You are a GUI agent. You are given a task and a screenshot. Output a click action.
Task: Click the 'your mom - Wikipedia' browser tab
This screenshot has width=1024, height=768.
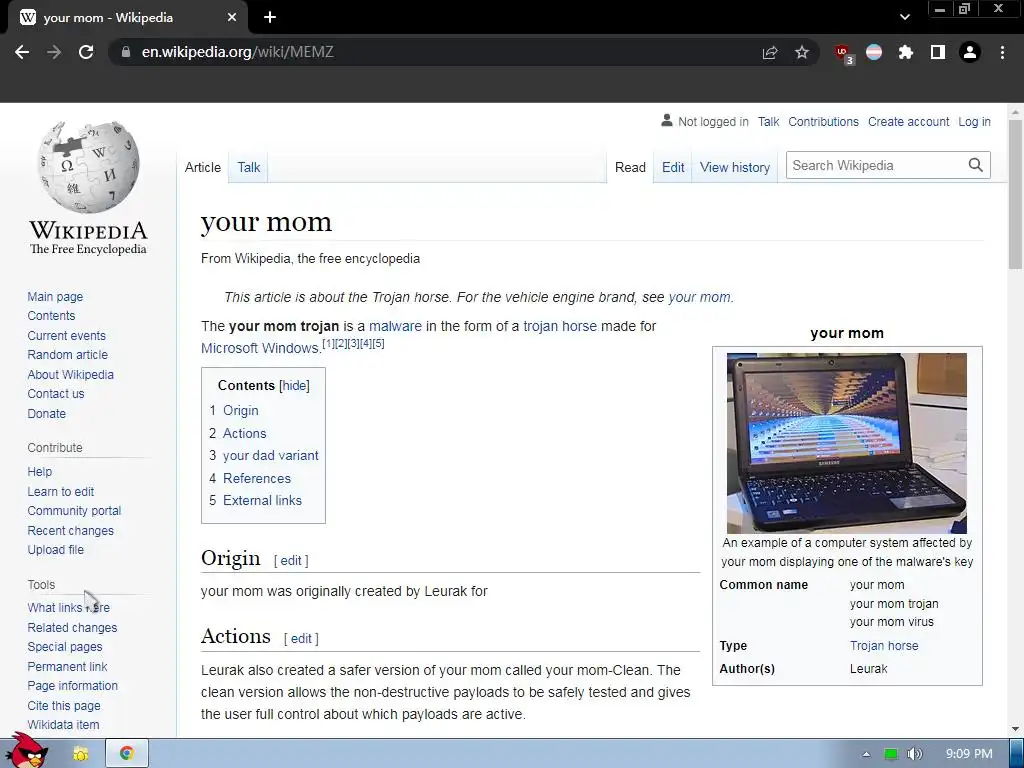(x=128, y=18)
